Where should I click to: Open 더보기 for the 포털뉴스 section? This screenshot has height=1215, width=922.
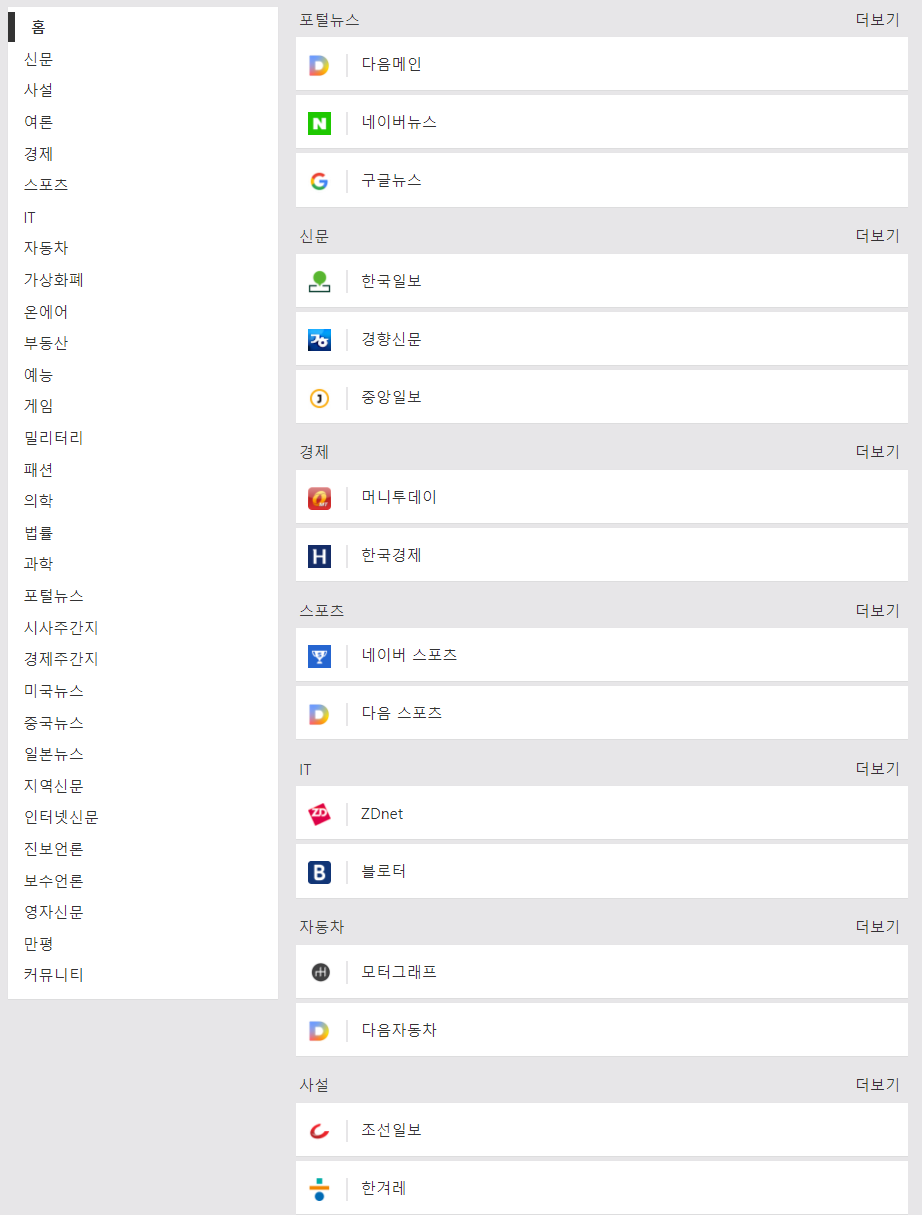877,20
